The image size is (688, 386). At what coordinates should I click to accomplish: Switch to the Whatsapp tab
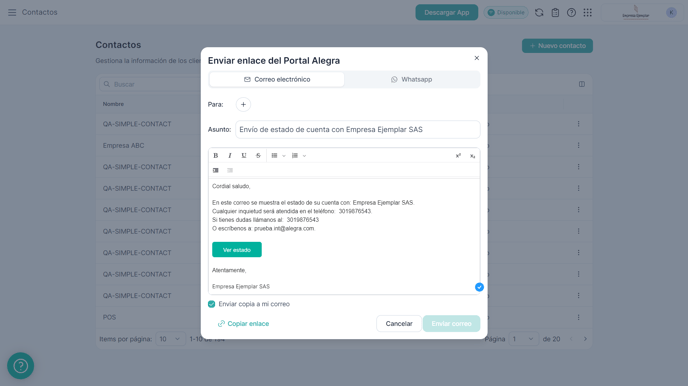[x=412, y=79]
